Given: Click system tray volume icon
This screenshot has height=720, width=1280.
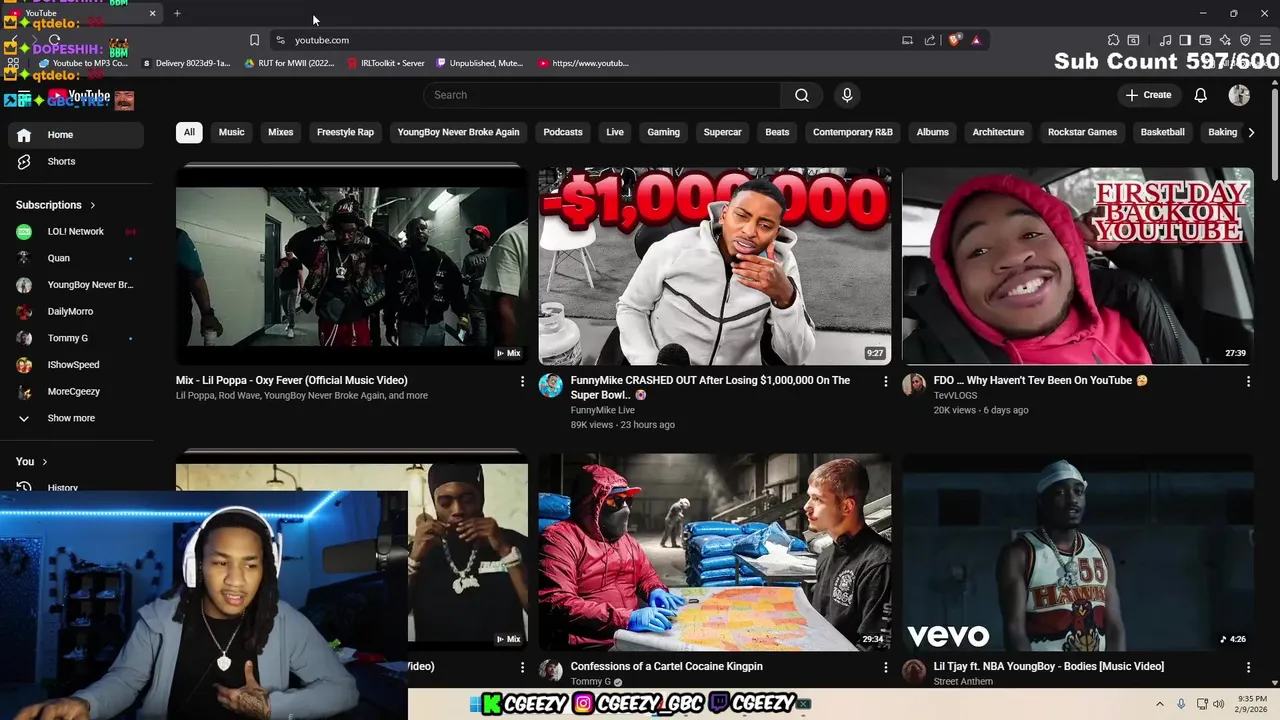Looking at the screenshot, I should pyautogui.click(x=1218, y=704).
